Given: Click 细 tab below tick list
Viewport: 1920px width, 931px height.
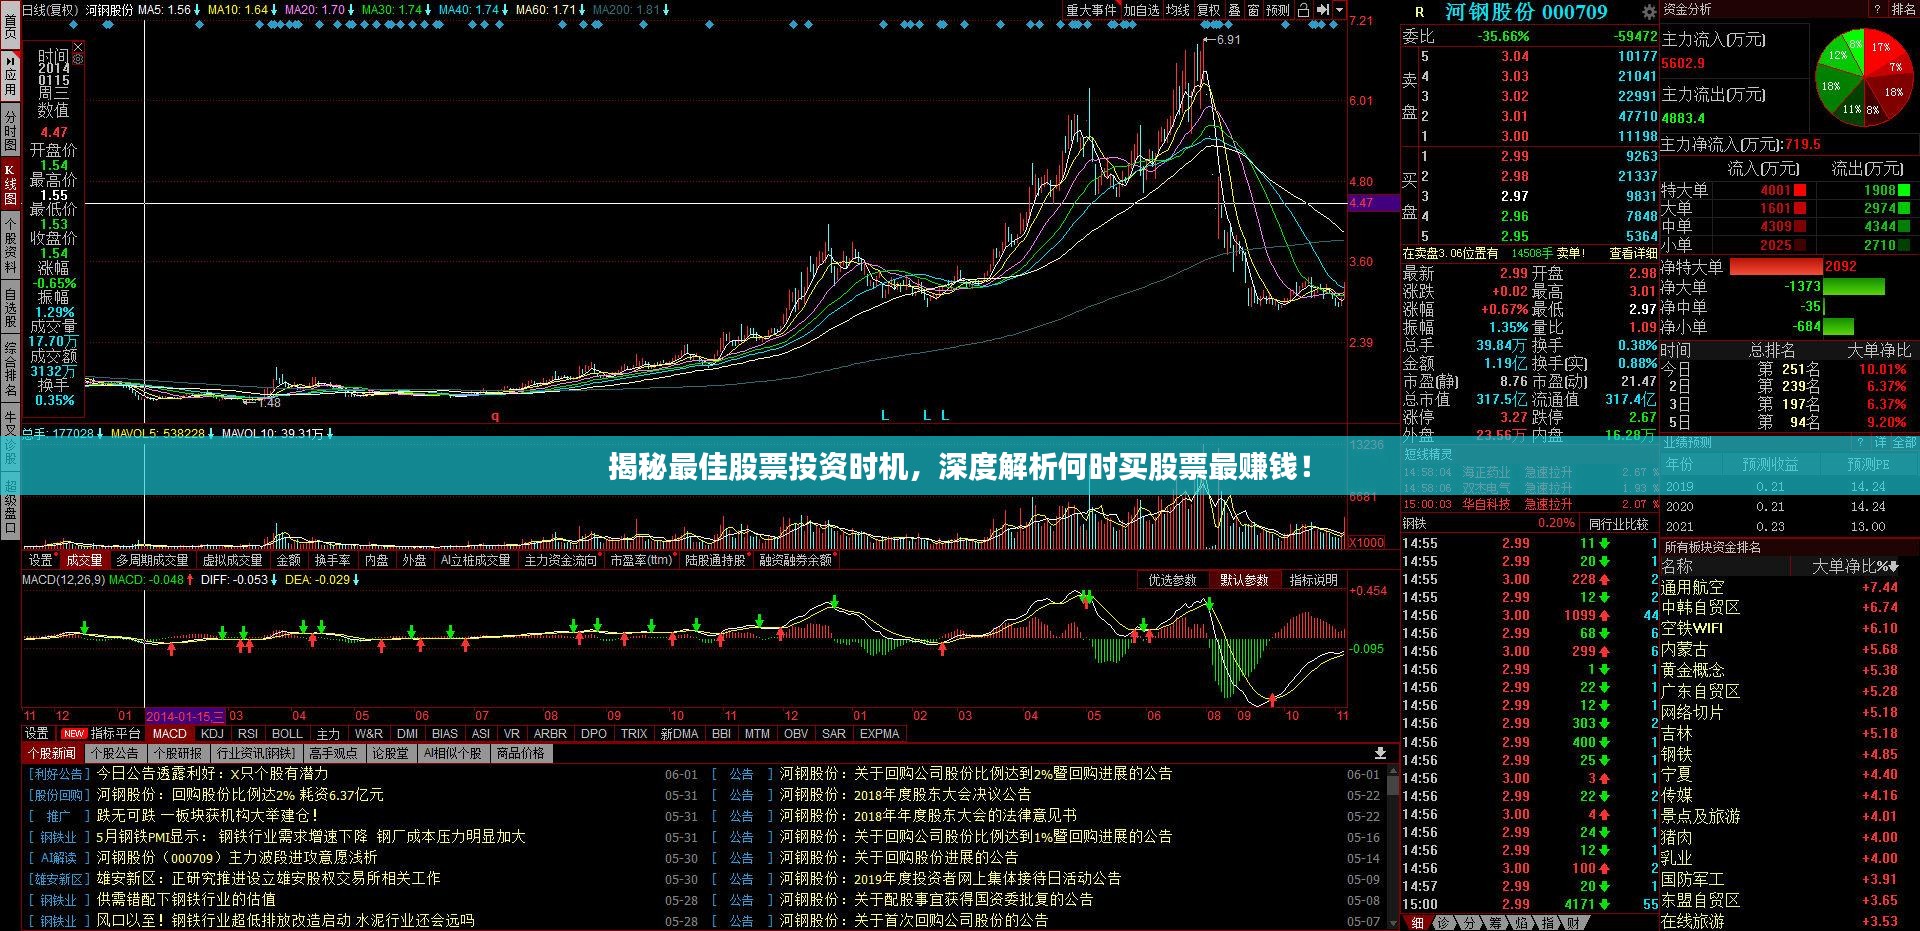Looking at the screenshot, I should click(x=1418, y=923).
